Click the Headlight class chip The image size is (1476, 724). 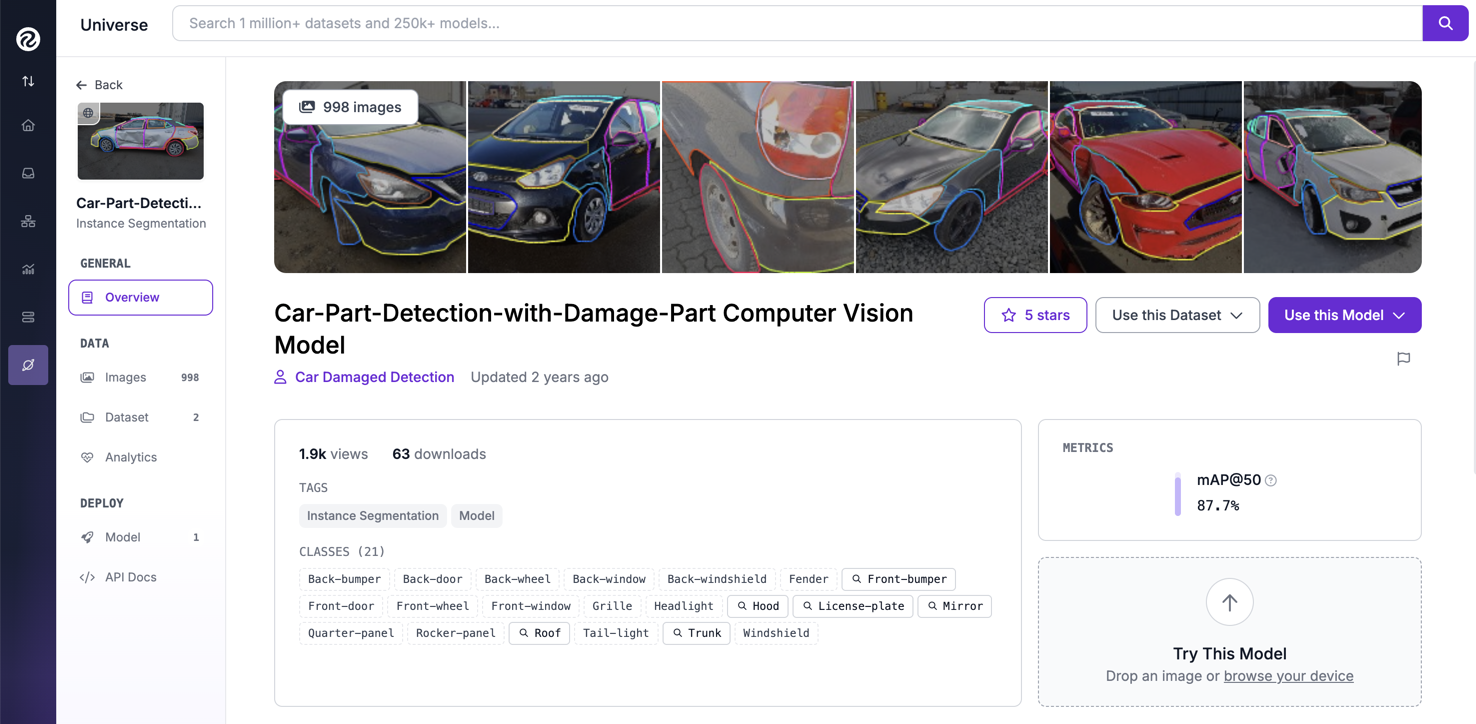pos(684,606)
